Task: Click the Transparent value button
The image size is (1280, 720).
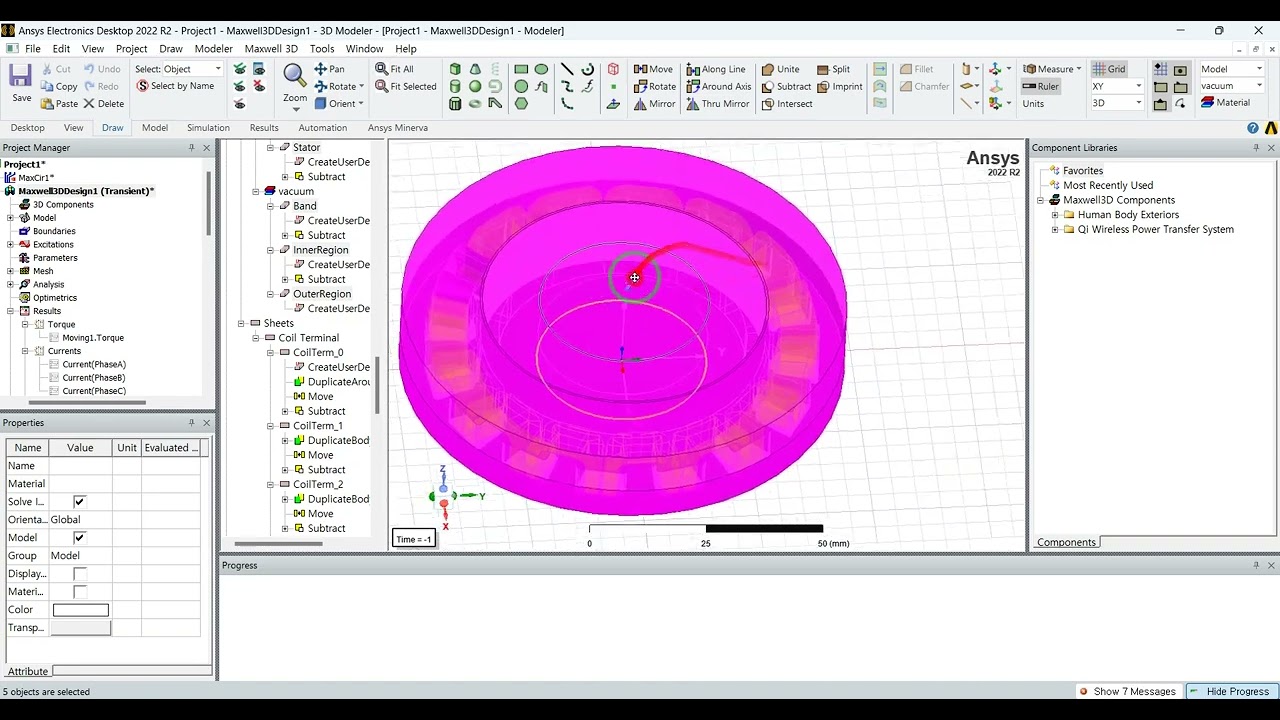Action: (81, 628)
